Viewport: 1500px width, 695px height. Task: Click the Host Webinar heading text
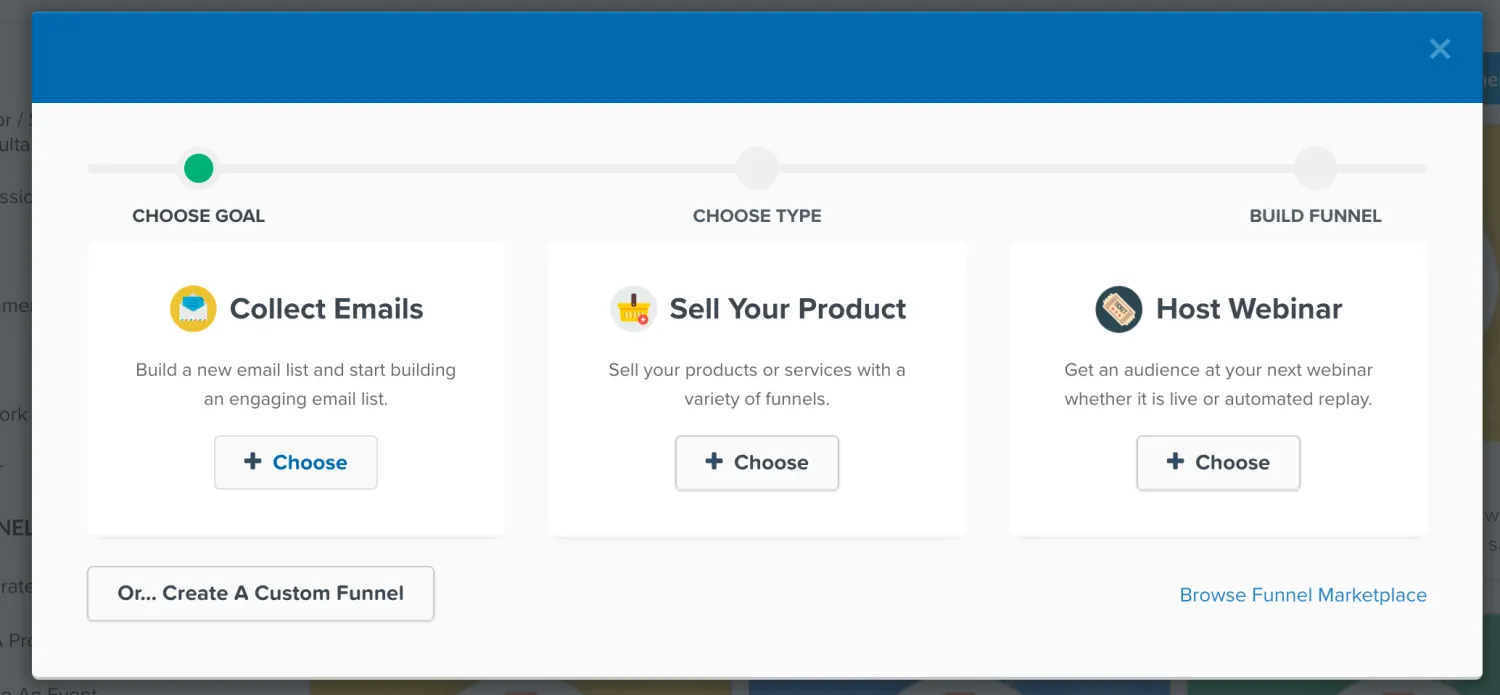coord(1249,309)
